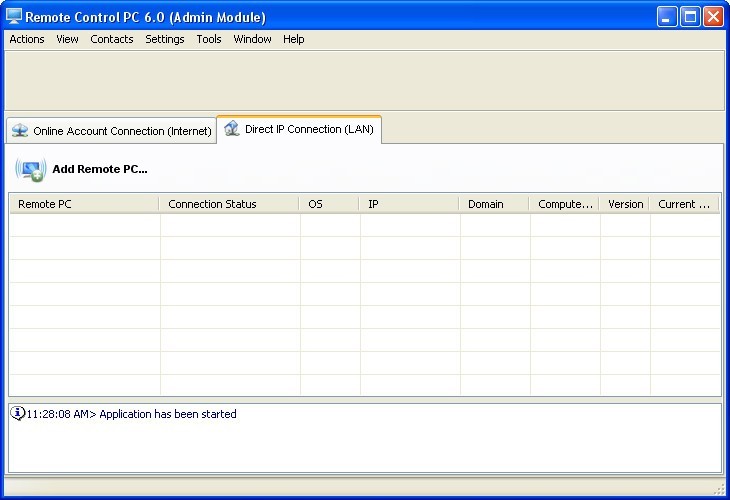Sort by Compute... column header
Viewport: 730px width, 500px height.
coord(564,204)
